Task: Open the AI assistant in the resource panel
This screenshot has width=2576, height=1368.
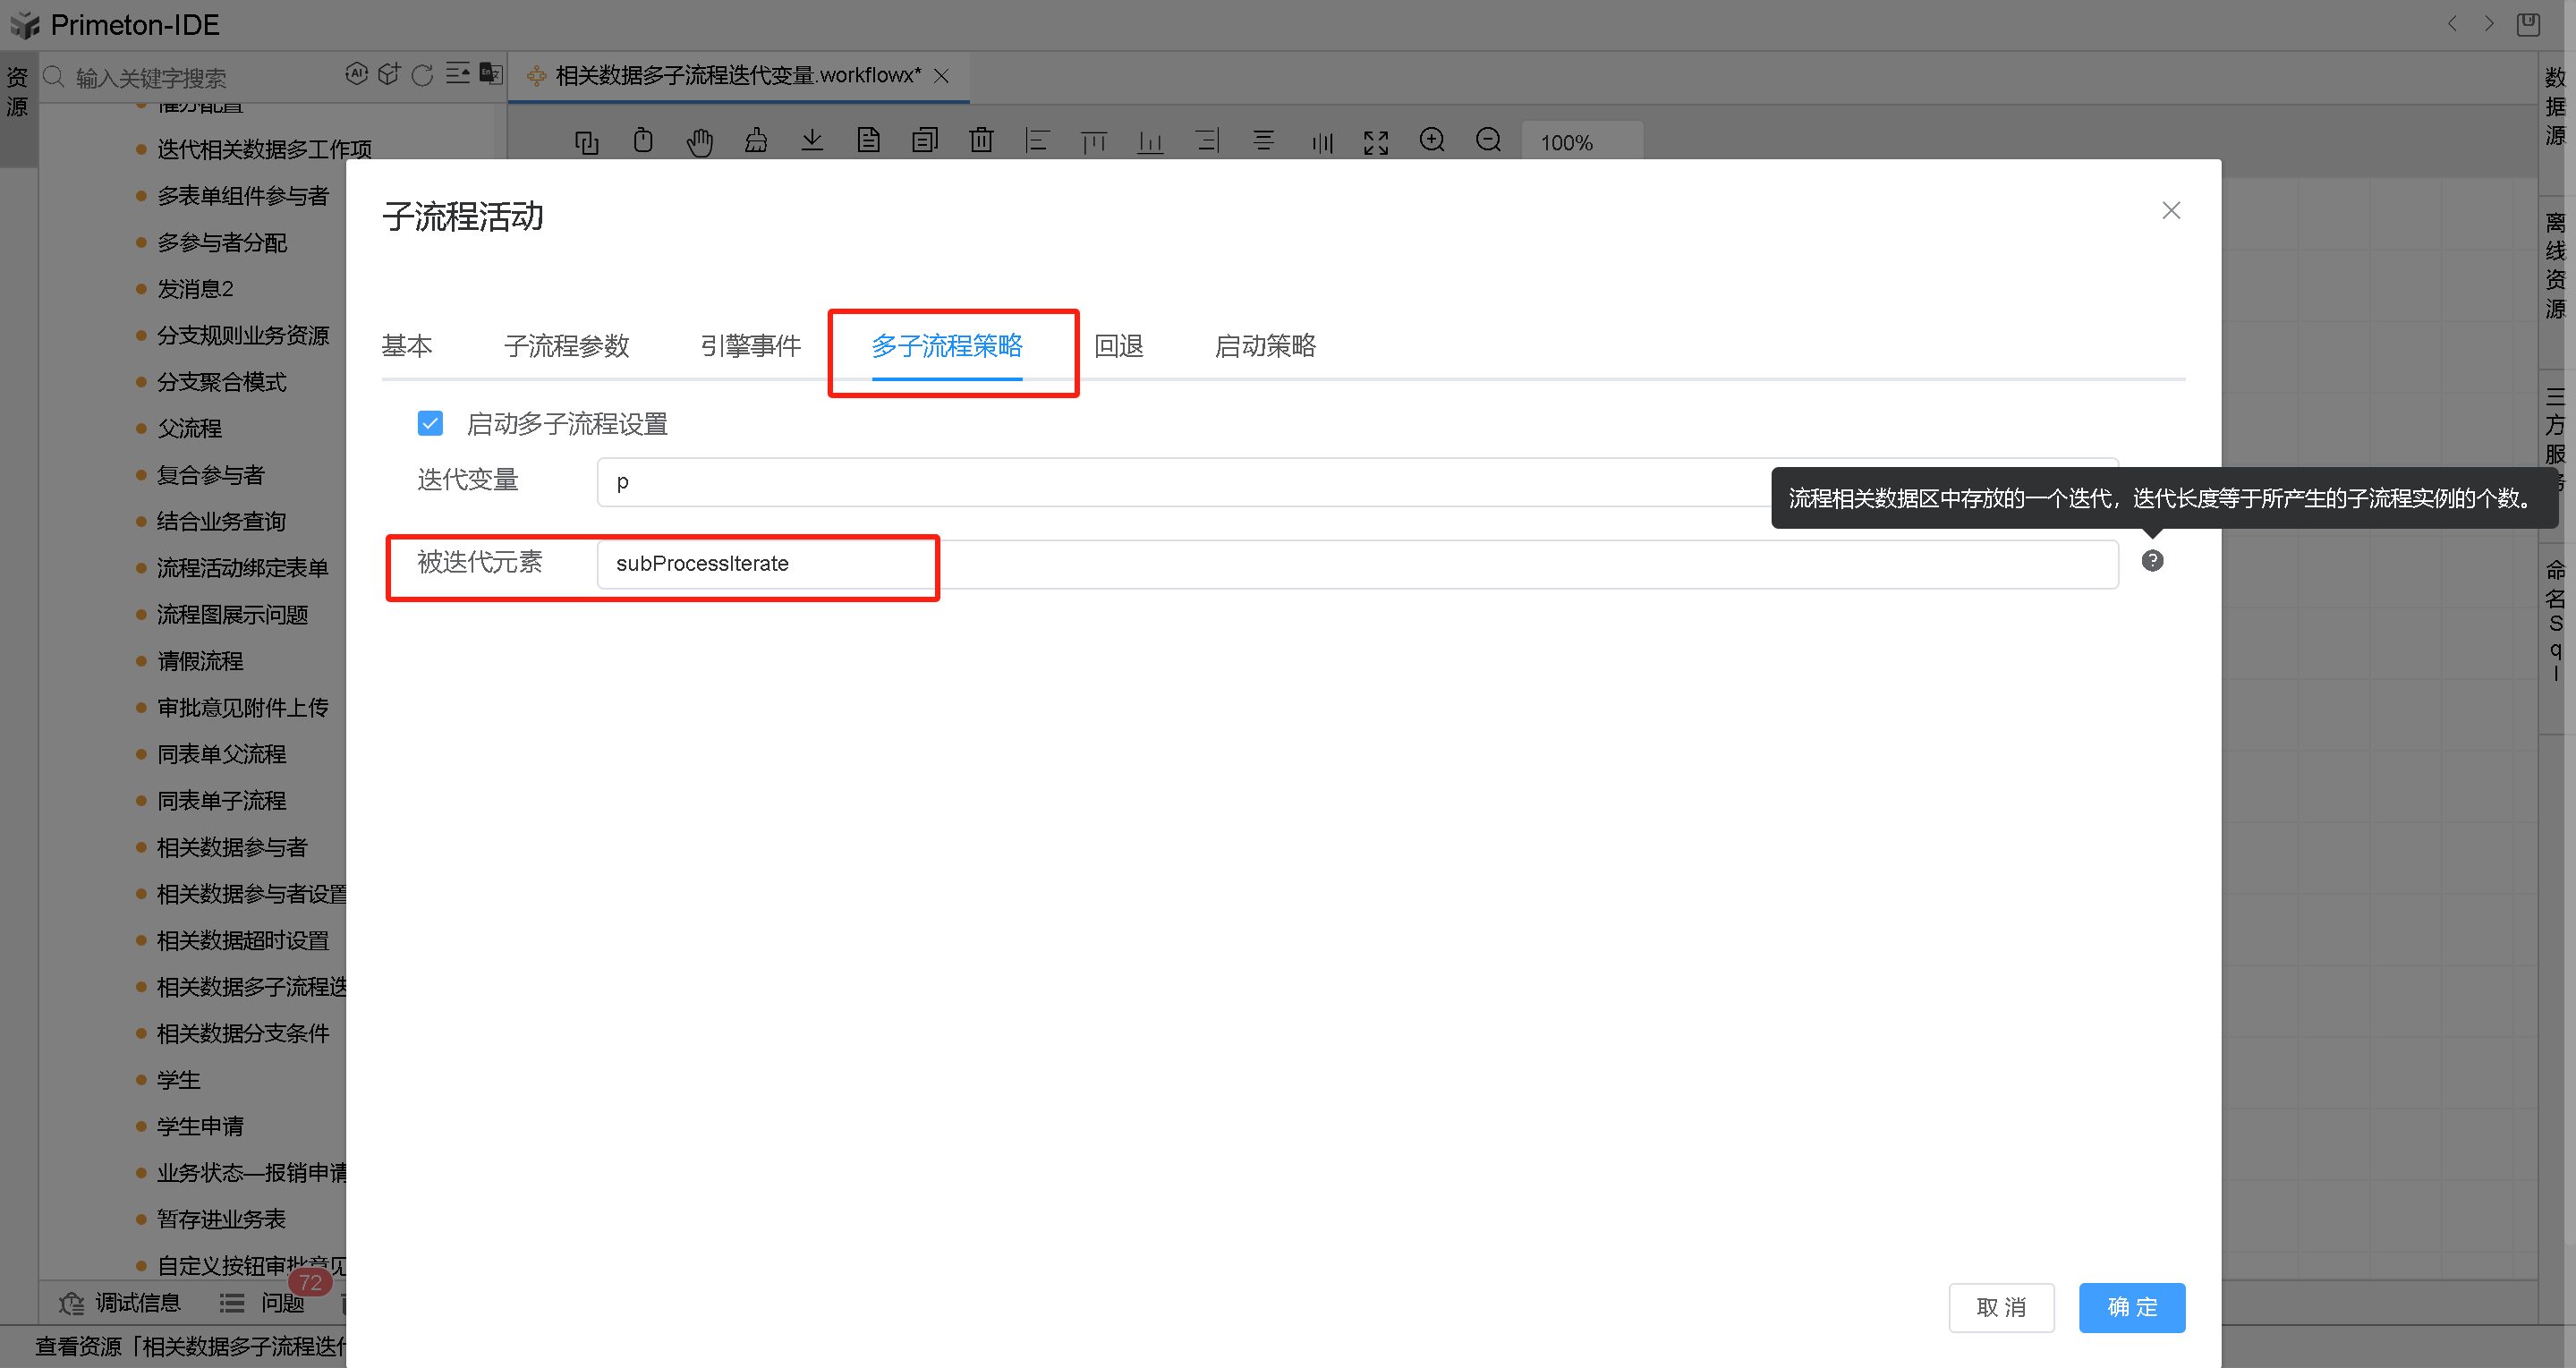Action: pos(357,73)
